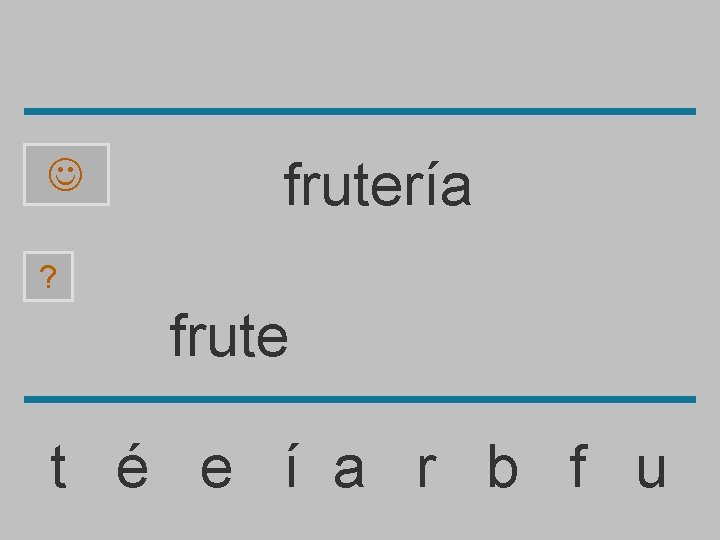Click the smiley face icon

(66, 175)
